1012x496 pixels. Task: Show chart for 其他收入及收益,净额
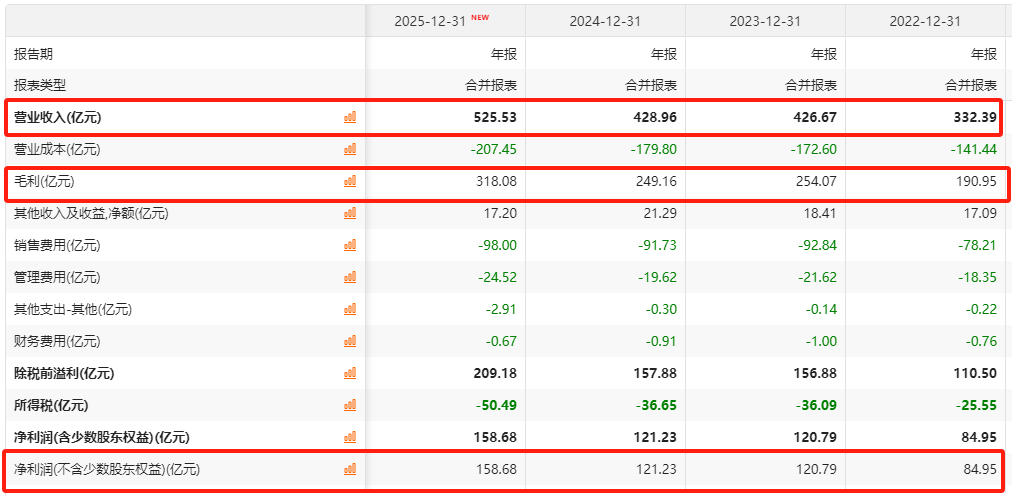point(350,213)
